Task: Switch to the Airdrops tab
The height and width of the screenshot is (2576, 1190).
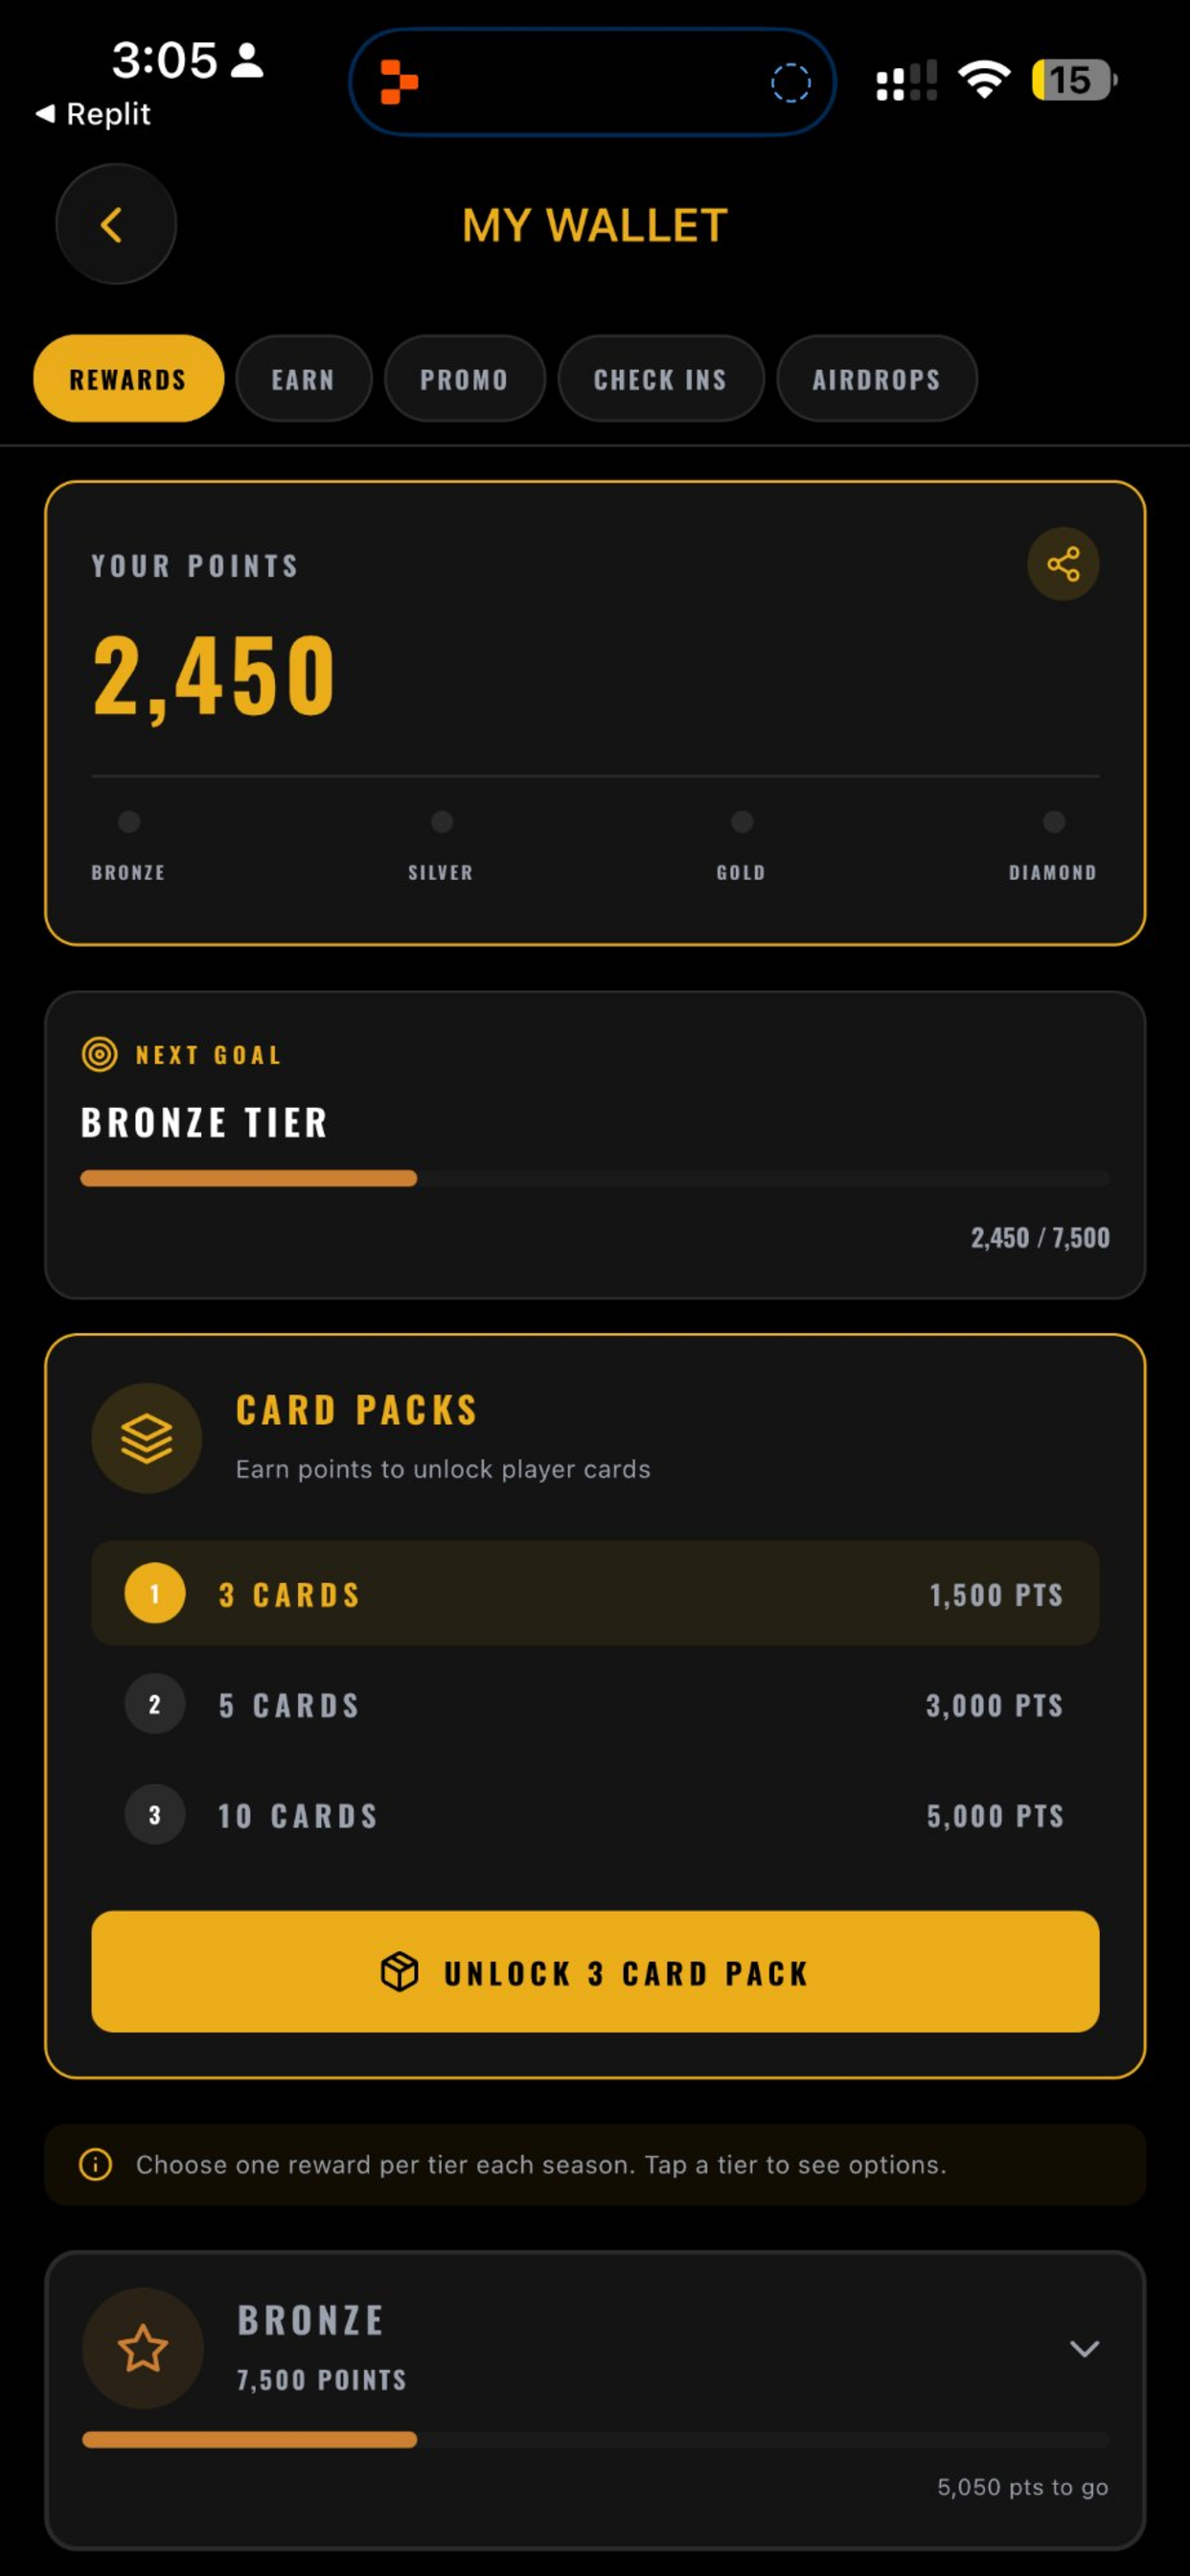Action: (x=877, y=379)
